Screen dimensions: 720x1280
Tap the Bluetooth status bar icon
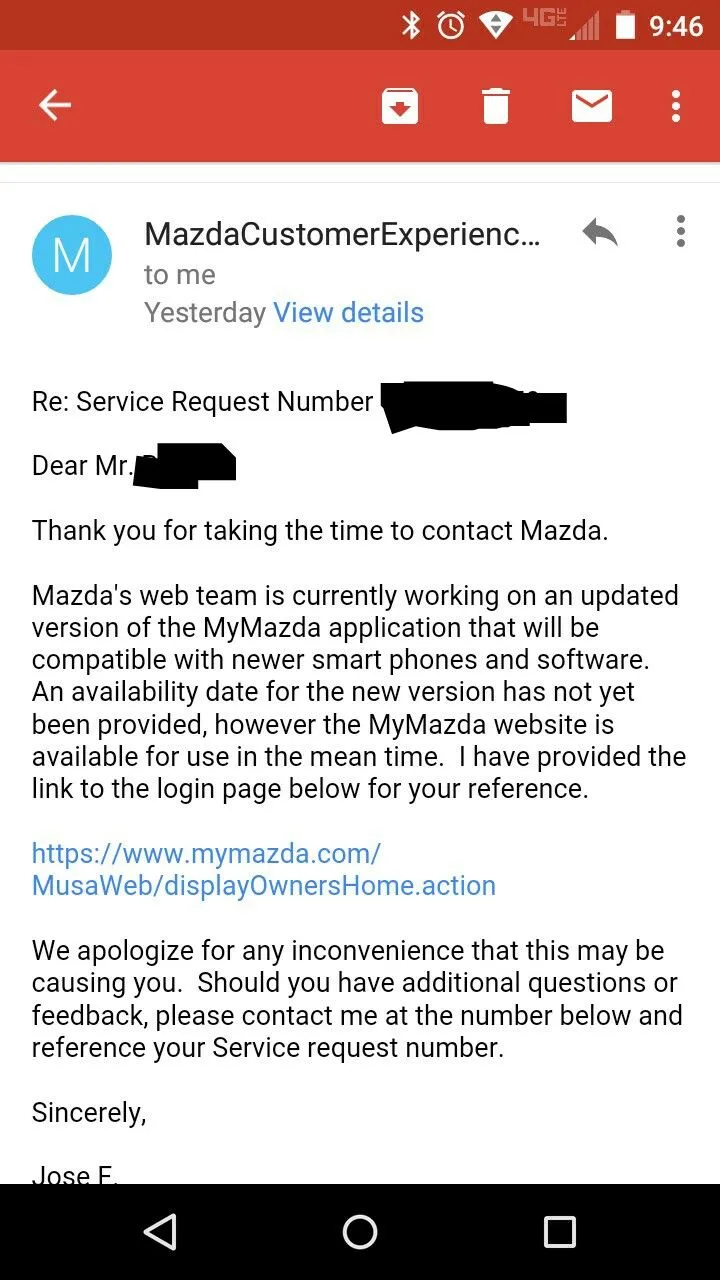click(411, 25)
